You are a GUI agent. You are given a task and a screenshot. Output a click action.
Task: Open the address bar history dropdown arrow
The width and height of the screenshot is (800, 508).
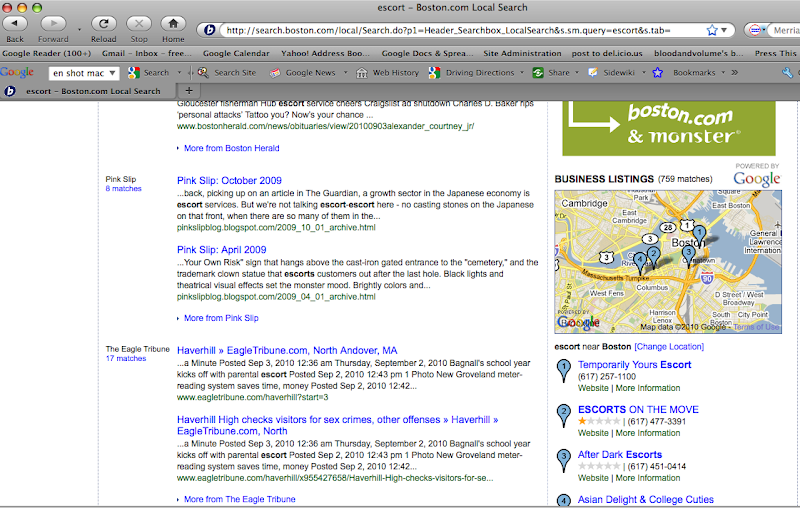click(724, 30)
